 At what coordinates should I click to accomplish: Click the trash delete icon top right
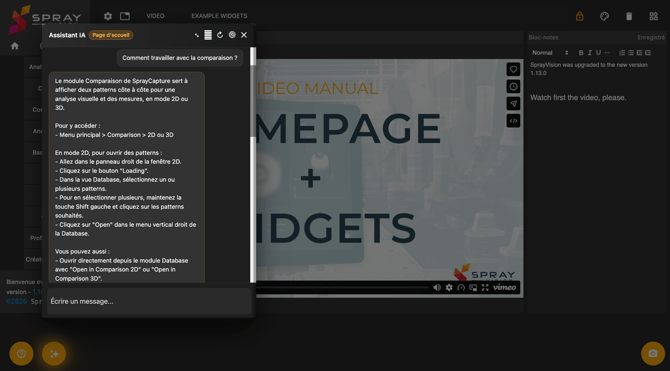(629, 16)
